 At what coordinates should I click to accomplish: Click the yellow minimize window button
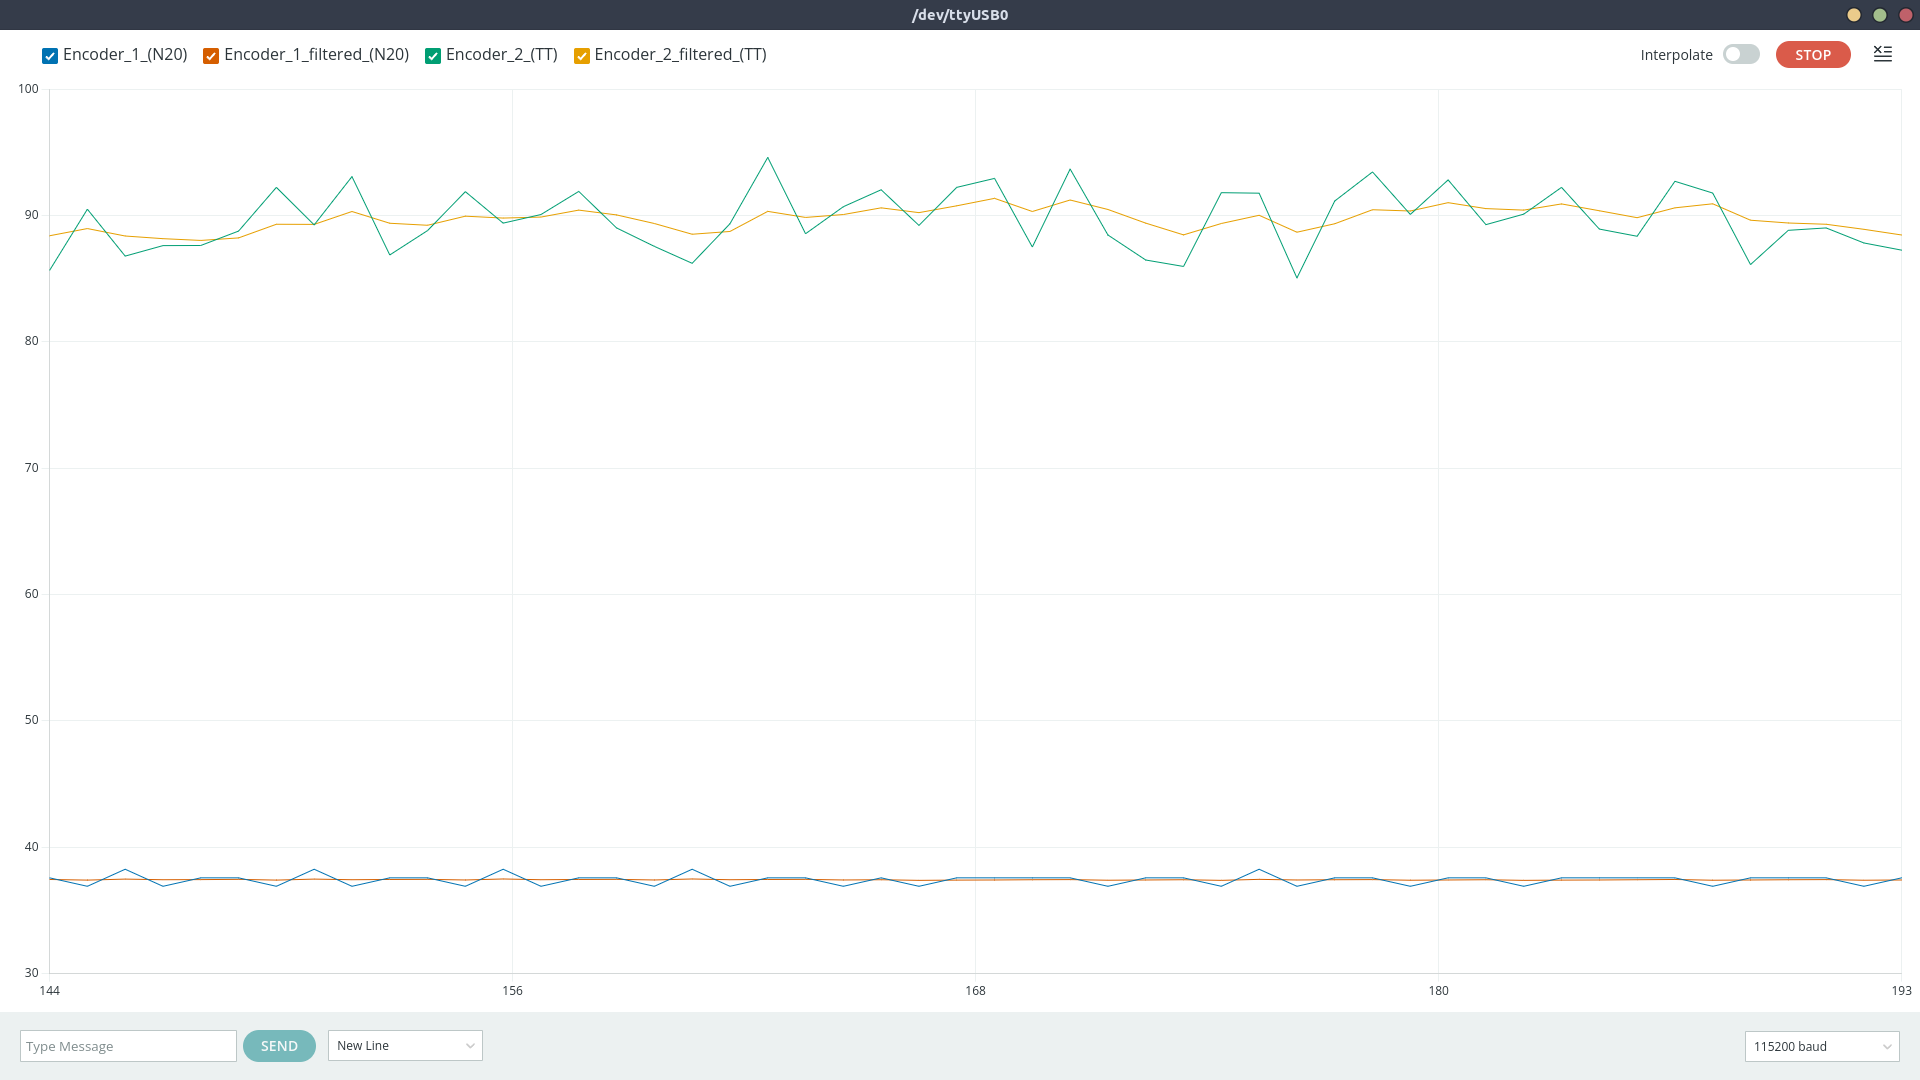click(1854, 15)
